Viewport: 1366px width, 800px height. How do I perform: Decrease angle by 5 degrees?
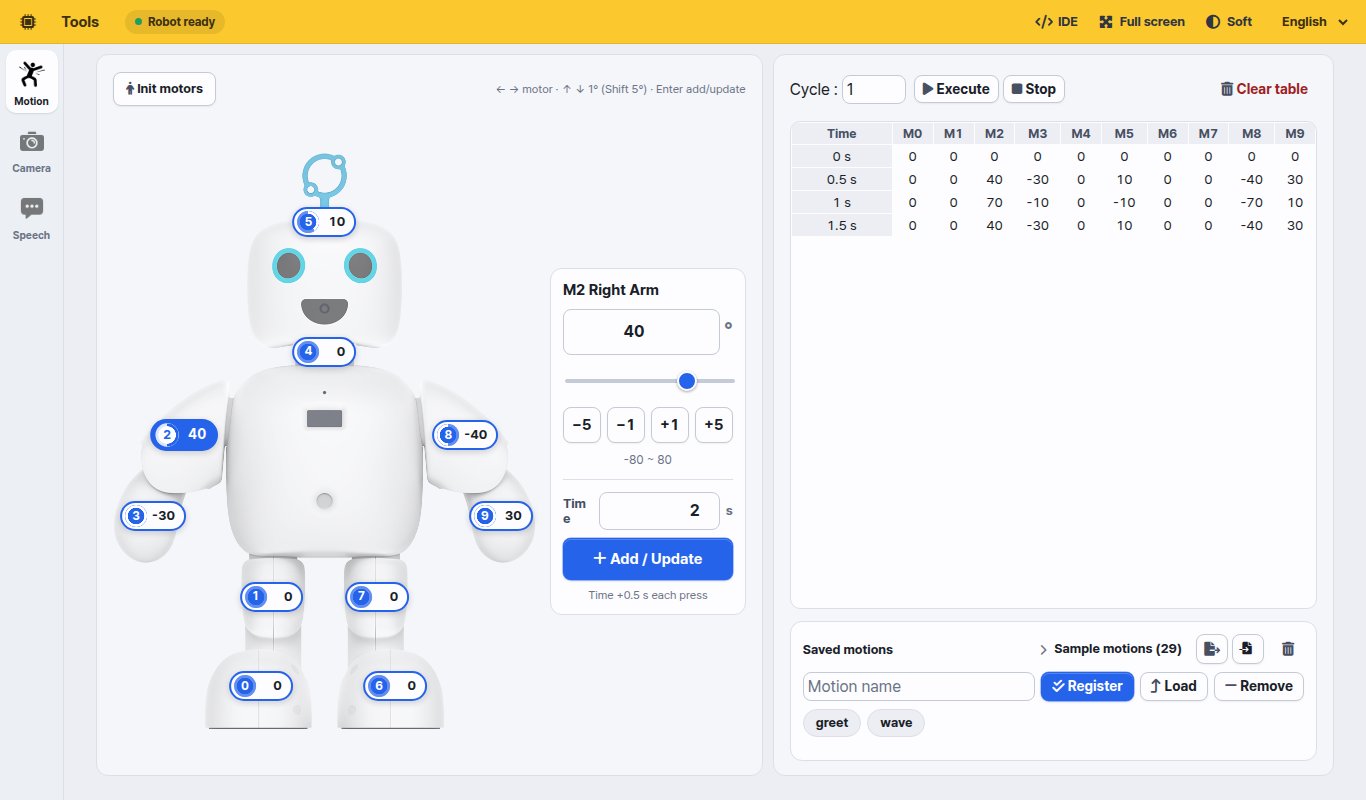(581, 425)
